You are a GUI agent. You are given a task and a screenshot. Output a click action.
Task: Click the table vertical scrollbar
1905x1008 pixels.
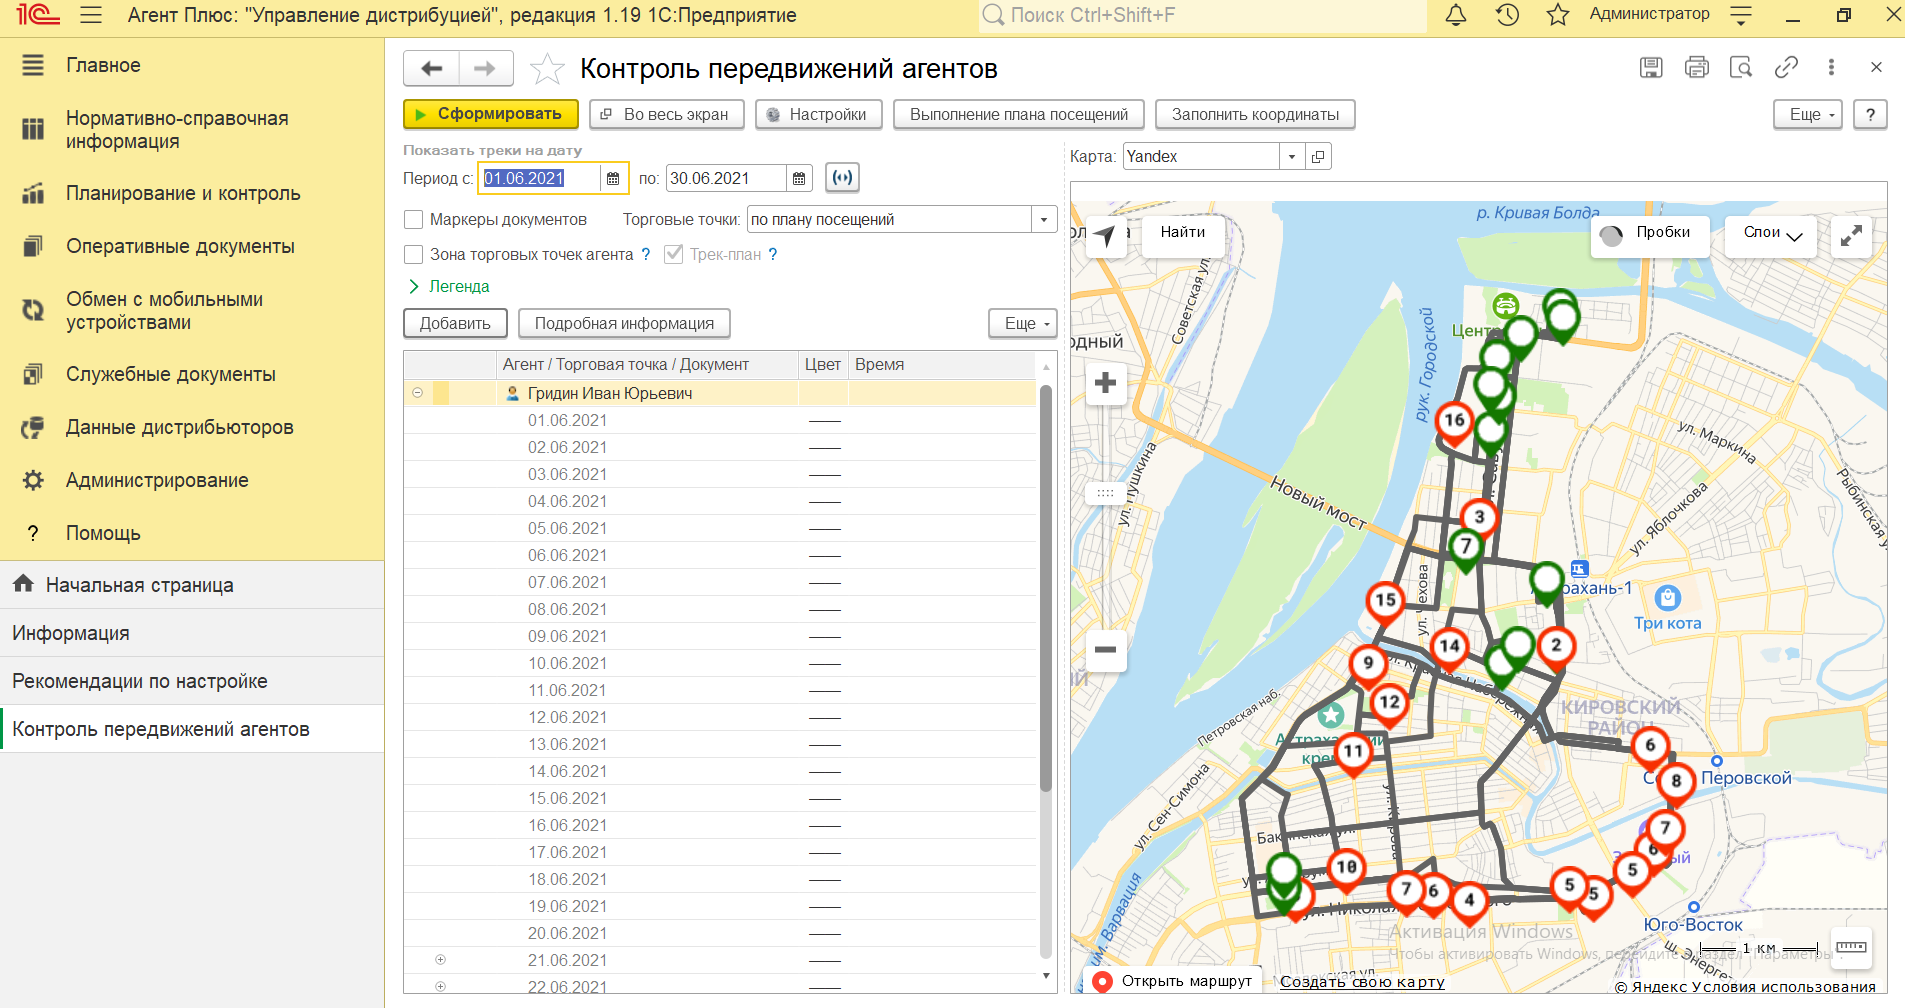coord(1046,590)
